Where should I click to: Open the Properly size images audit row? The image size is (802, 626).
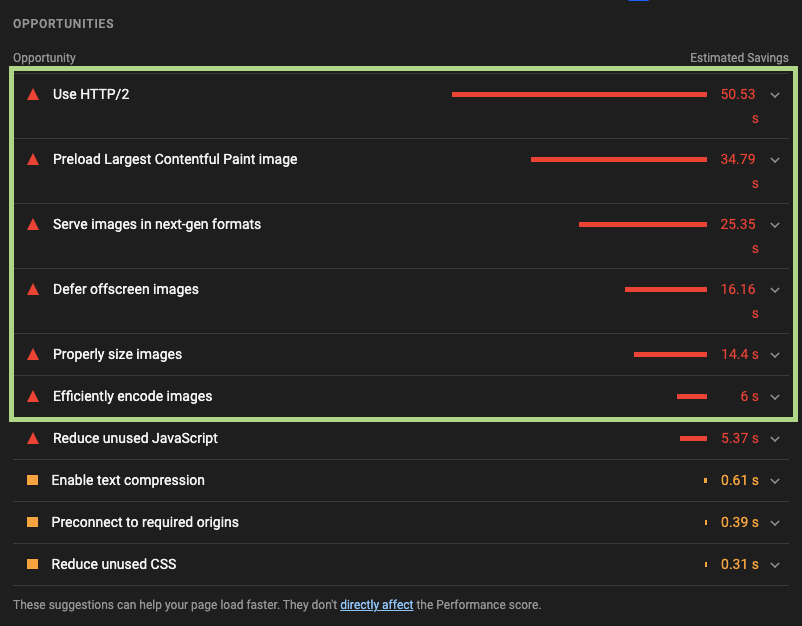tap(117, 354)
